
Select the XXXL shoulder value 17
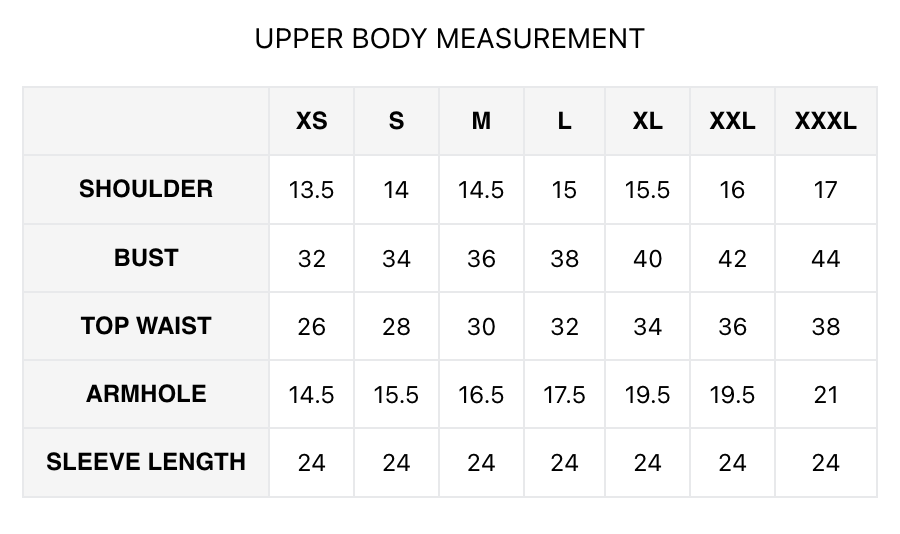pos(825,190)
